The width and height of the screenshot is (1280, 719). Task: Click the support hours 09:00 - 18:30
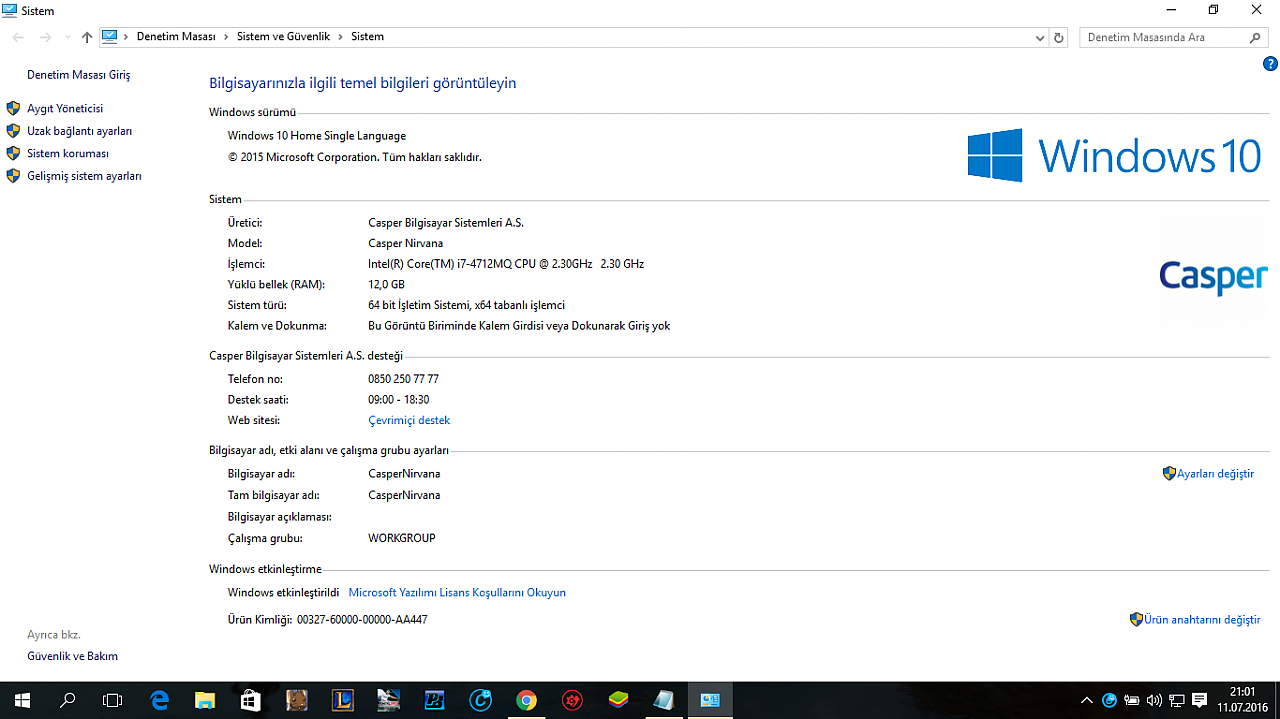point(398,400)
